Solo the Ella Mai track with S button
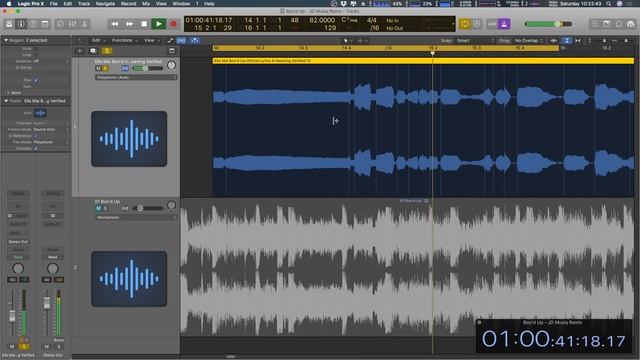 pos(105,68)
